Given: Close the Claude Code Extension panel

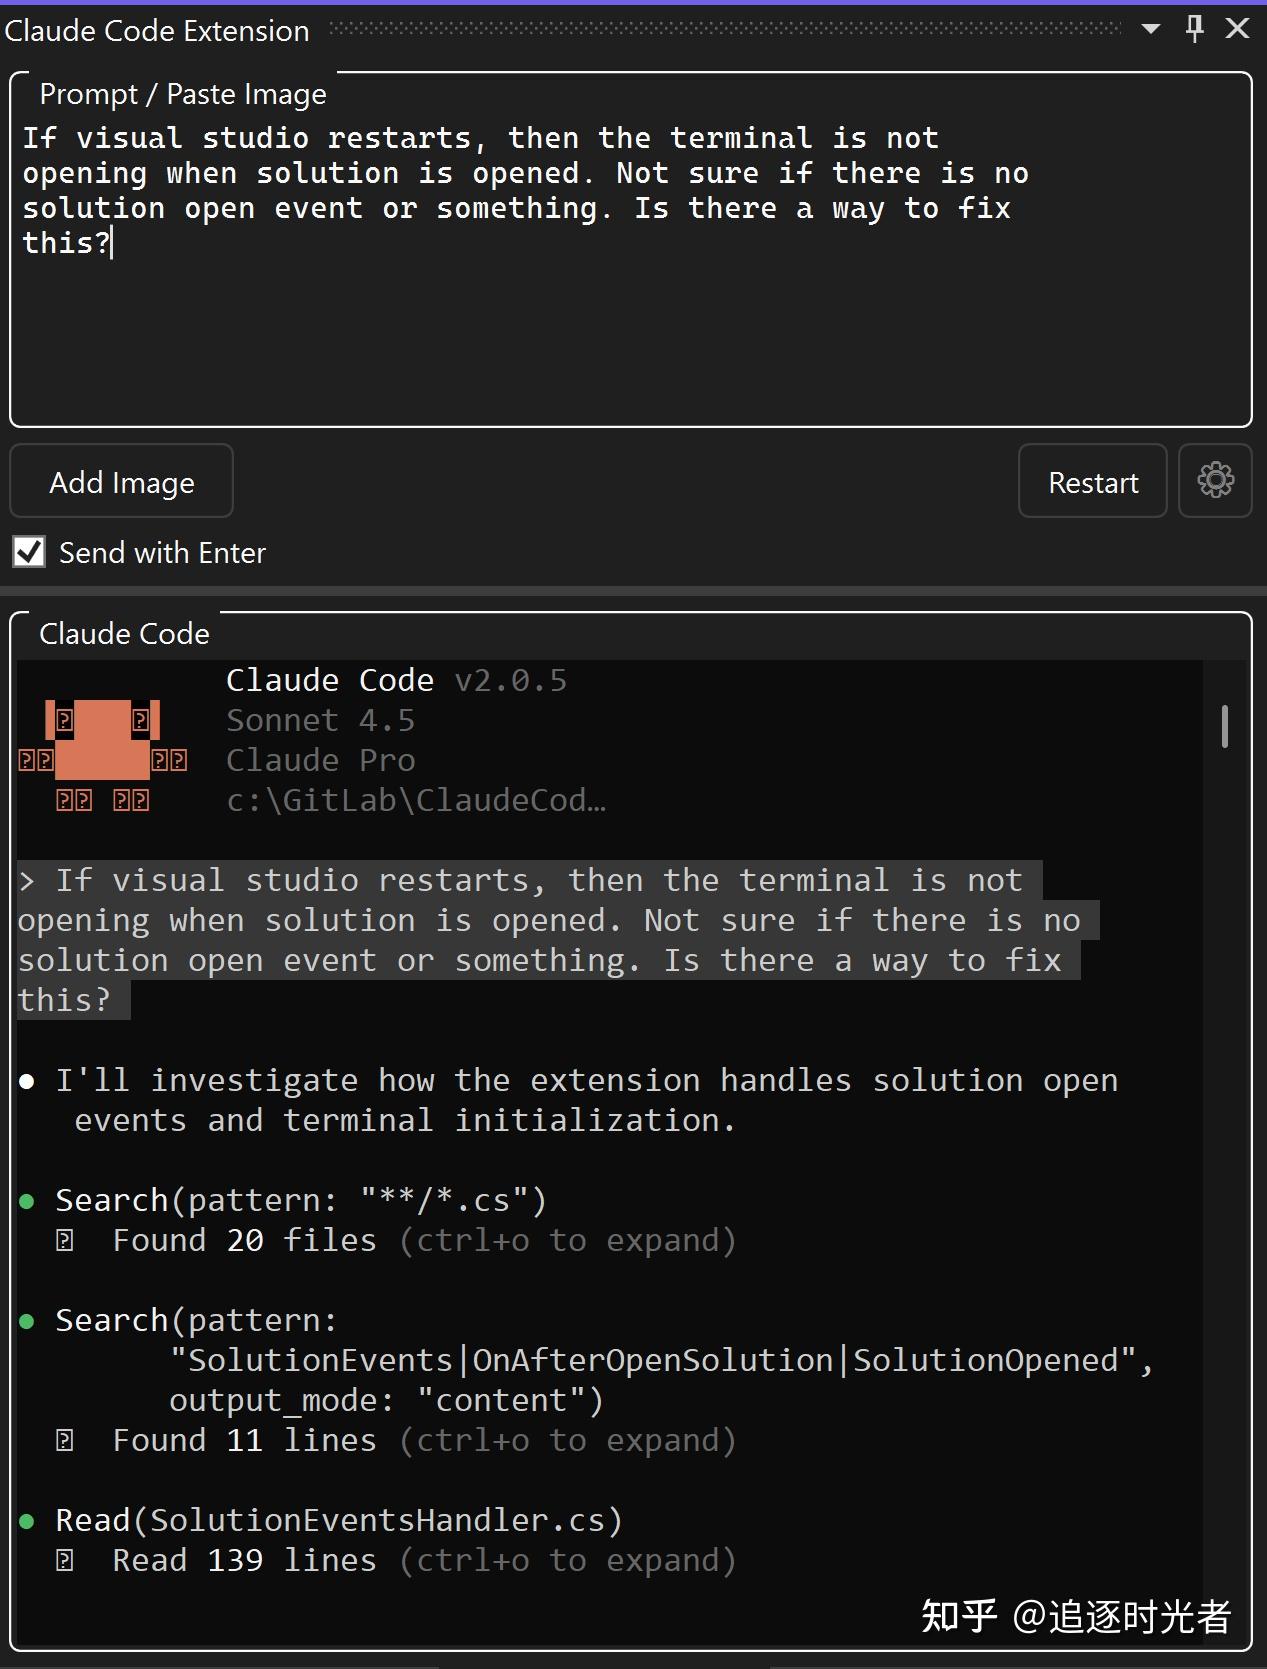Looking at the screenshot, I should [x=1238, y=28].
